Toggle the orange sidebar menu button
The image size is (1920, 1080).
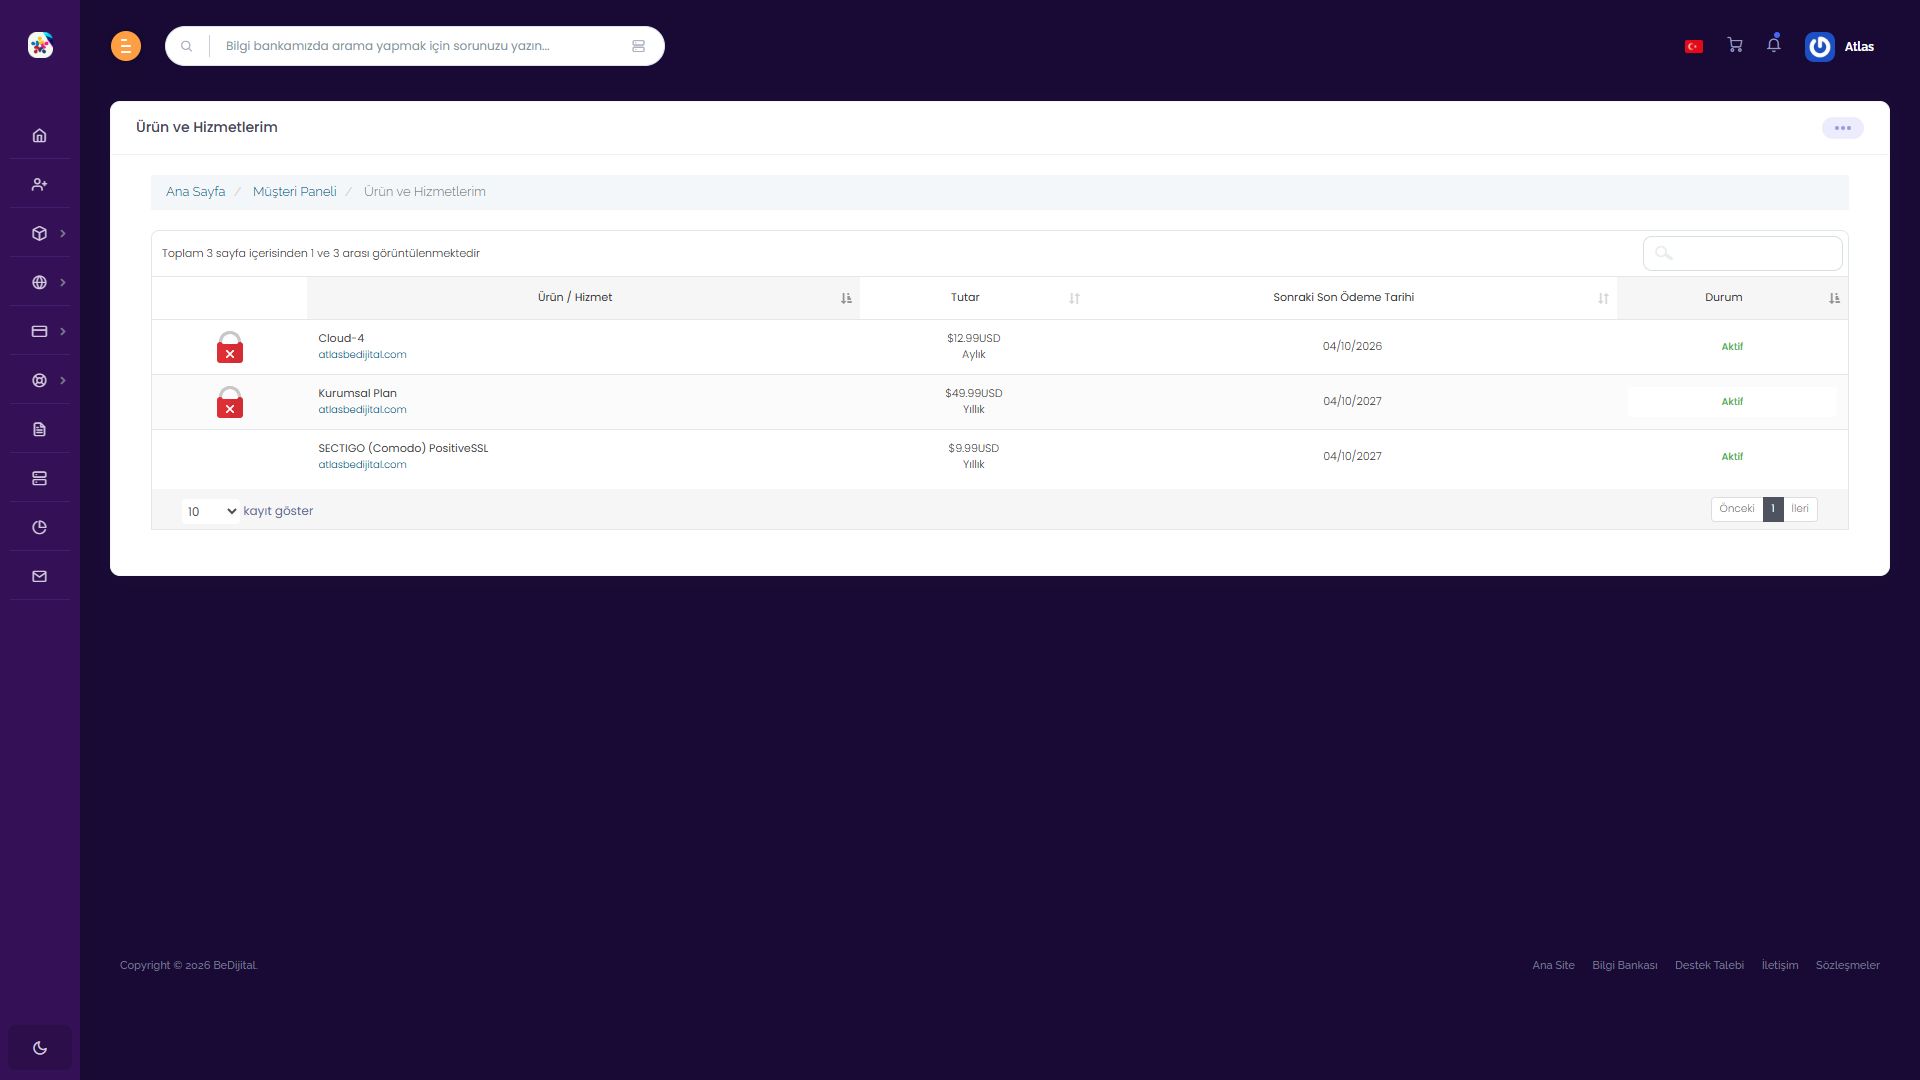pos(126,46)
